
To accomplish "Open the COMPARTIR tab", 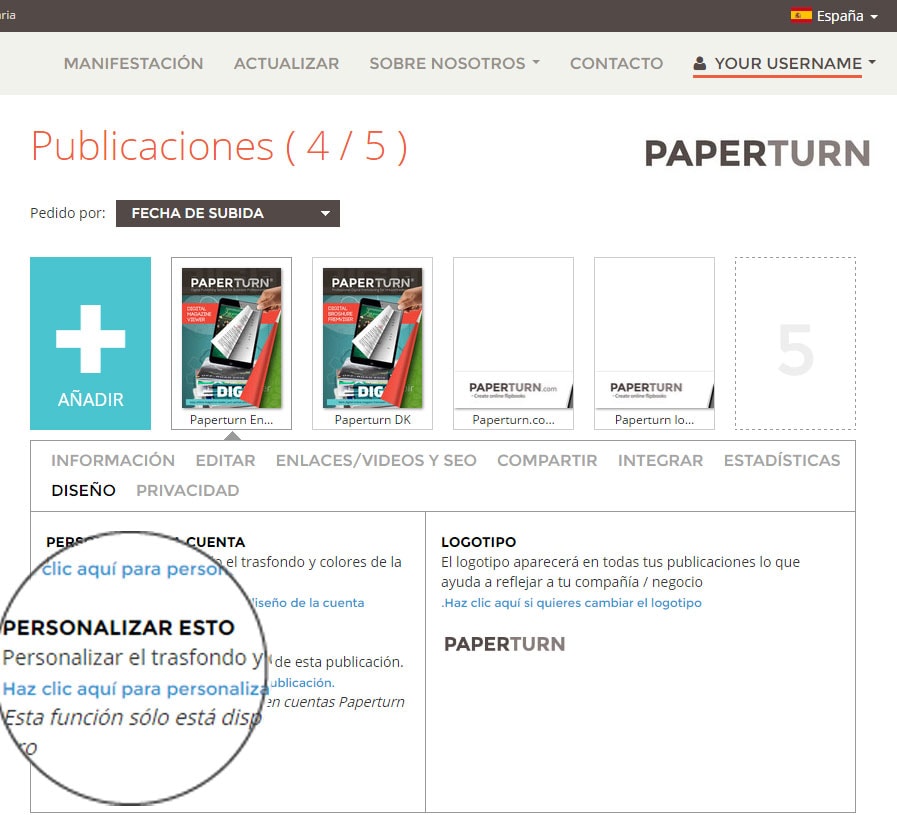I will pos(547,460).
